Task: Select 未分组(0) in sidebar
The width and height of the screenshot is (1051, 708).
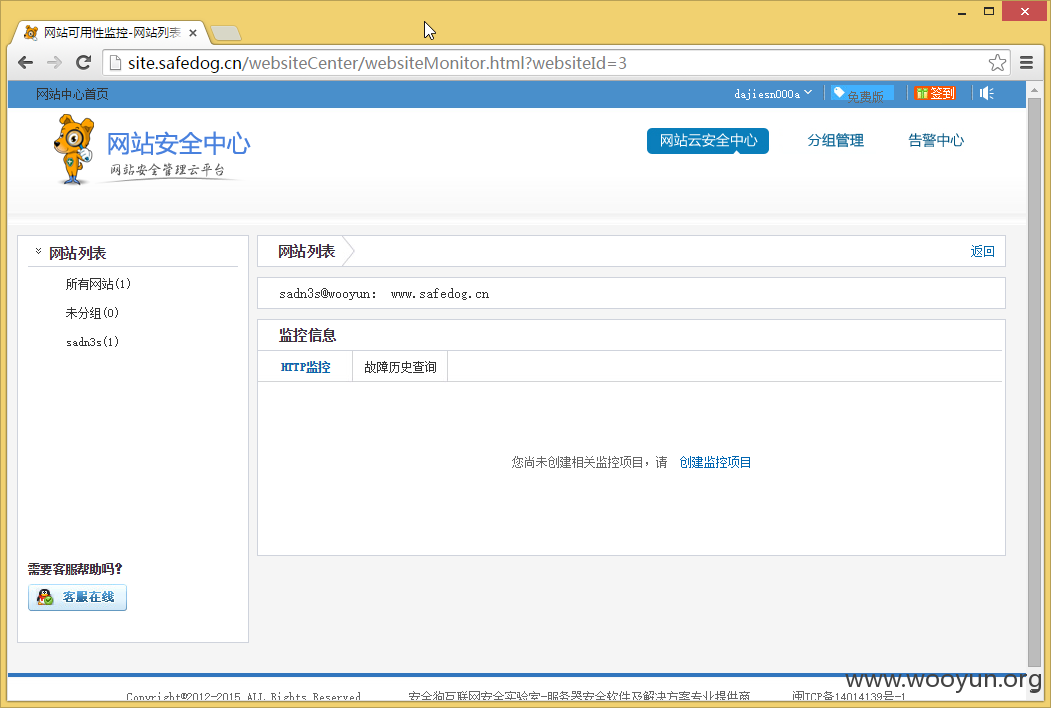Action: click(92, 313)
